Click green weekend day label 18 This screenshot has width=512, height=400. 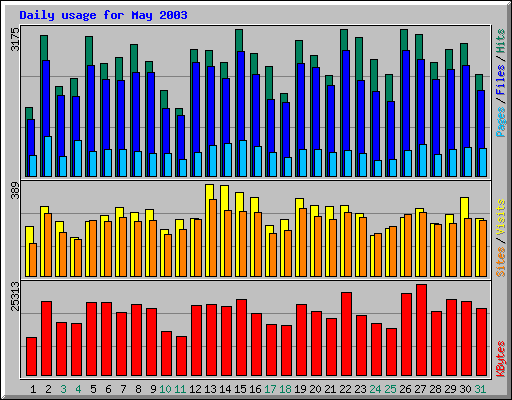click(285, 389)
